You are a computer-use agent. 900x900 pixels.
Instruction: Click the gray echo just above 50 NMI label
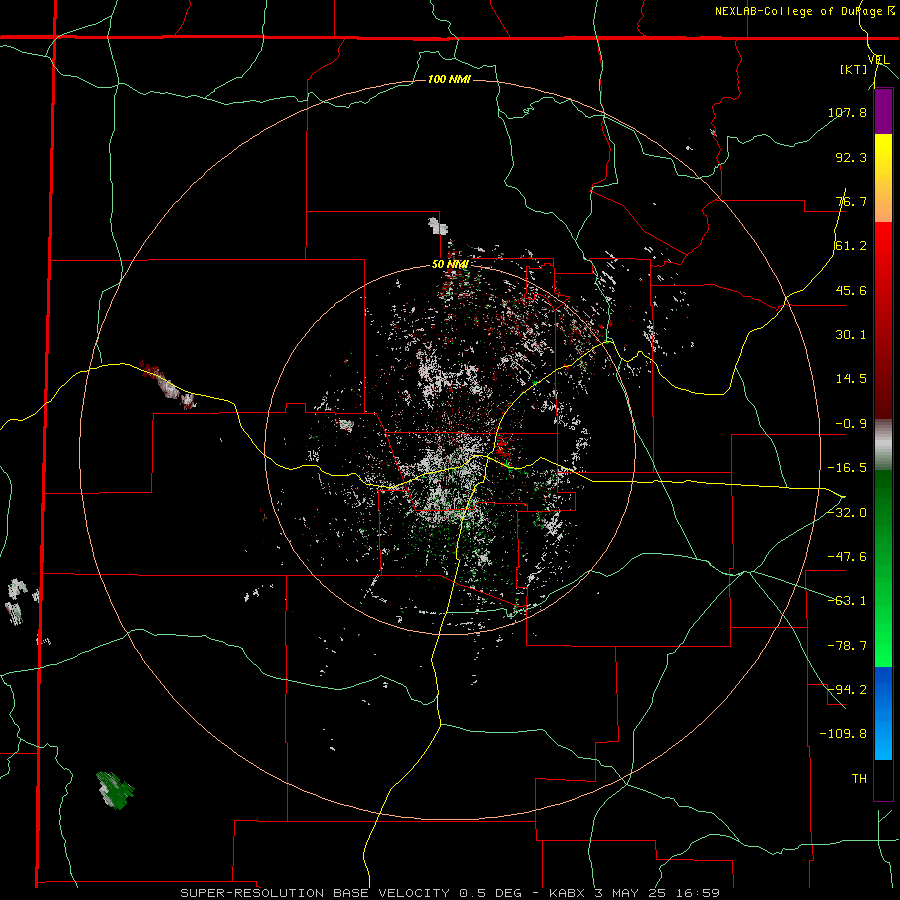point(438,226)
